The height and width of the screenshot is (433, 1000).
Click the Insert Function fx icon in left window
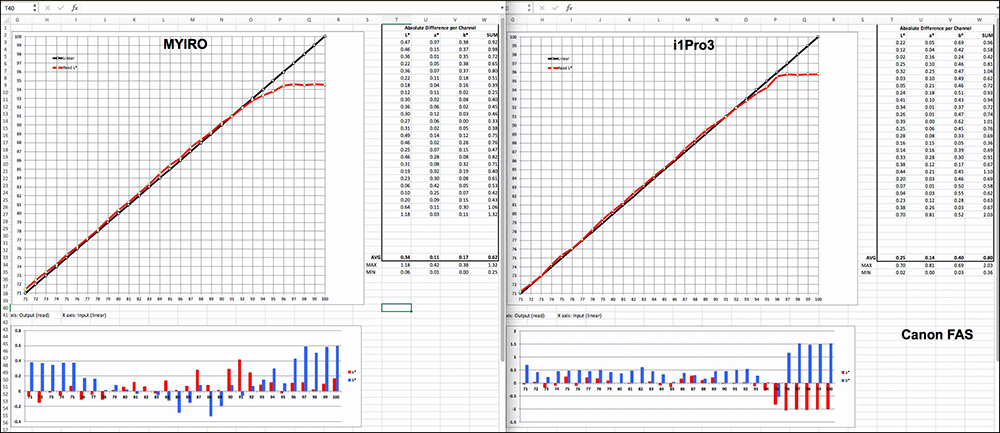(75, 7)
